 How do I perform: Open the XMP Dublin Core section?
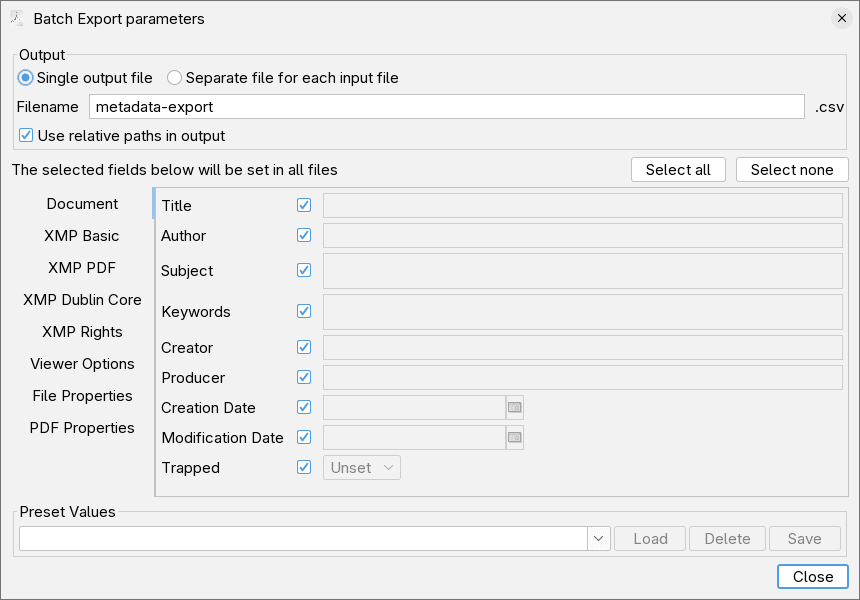pos(82,300)
